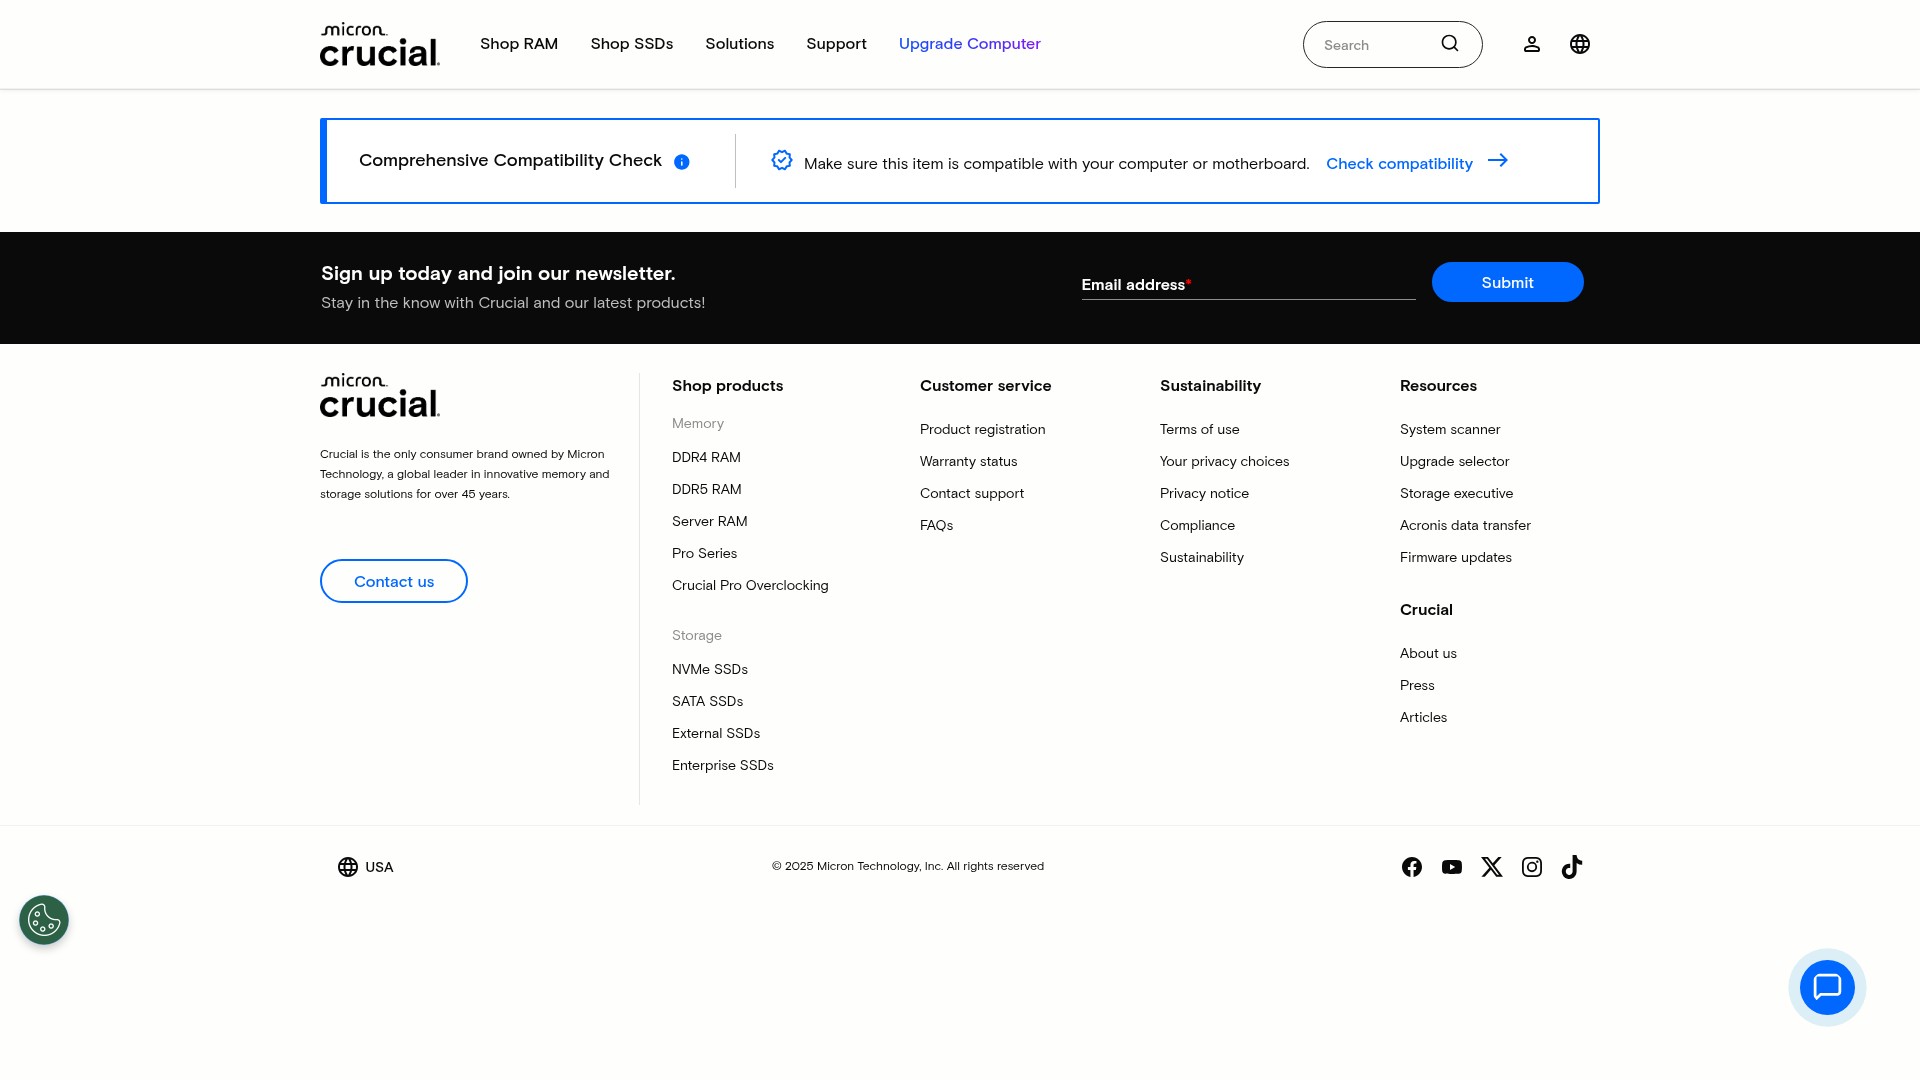Open the Server RAM link
The width and height of the screenshot is (1920, 1080).
coord(710,522)
